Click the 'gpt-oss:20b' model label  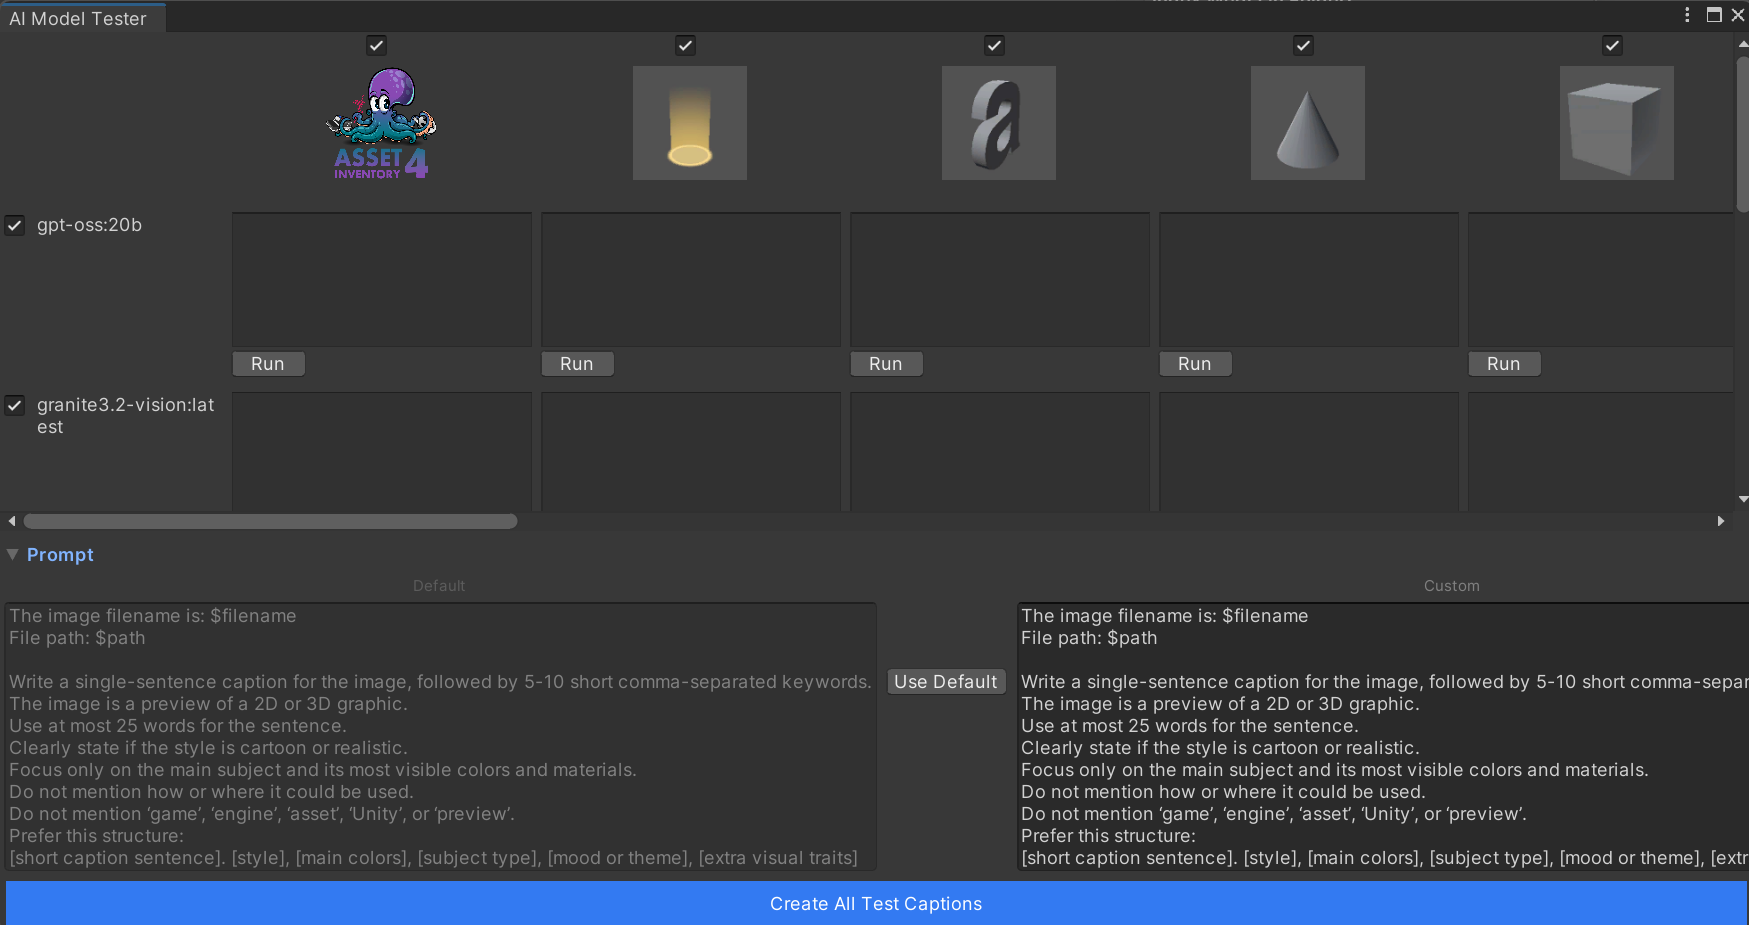(89, 225)
